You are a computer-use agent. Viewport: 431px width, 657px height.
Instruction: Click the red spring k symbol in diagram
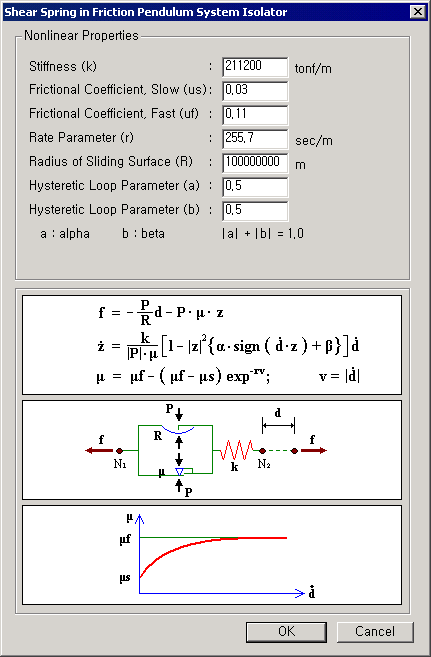click(237, 450)
